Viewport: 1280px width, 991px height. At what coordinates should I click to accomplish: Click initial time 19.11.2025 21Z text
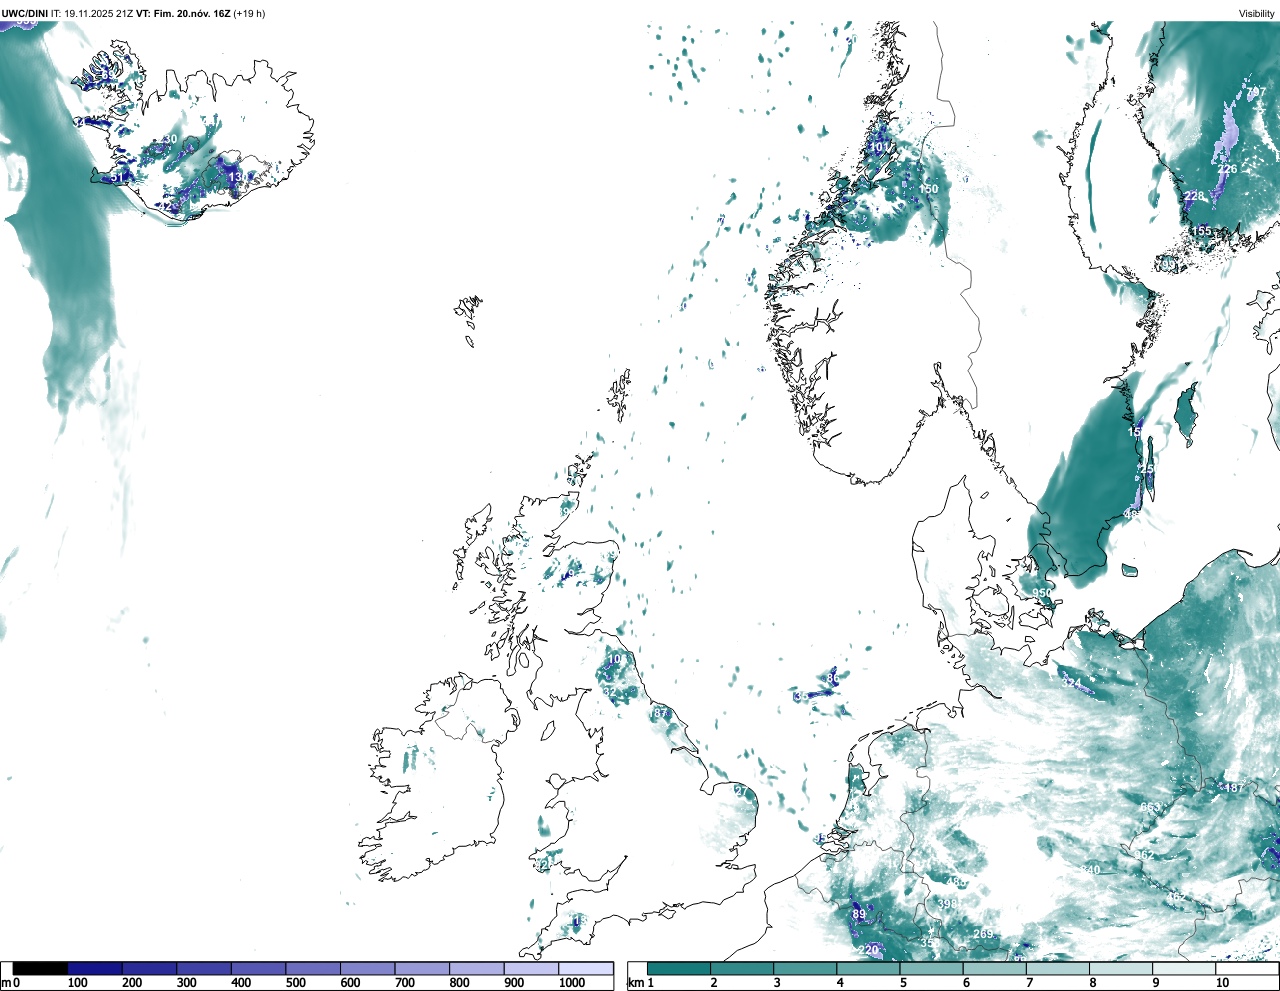tap(98, 14)
